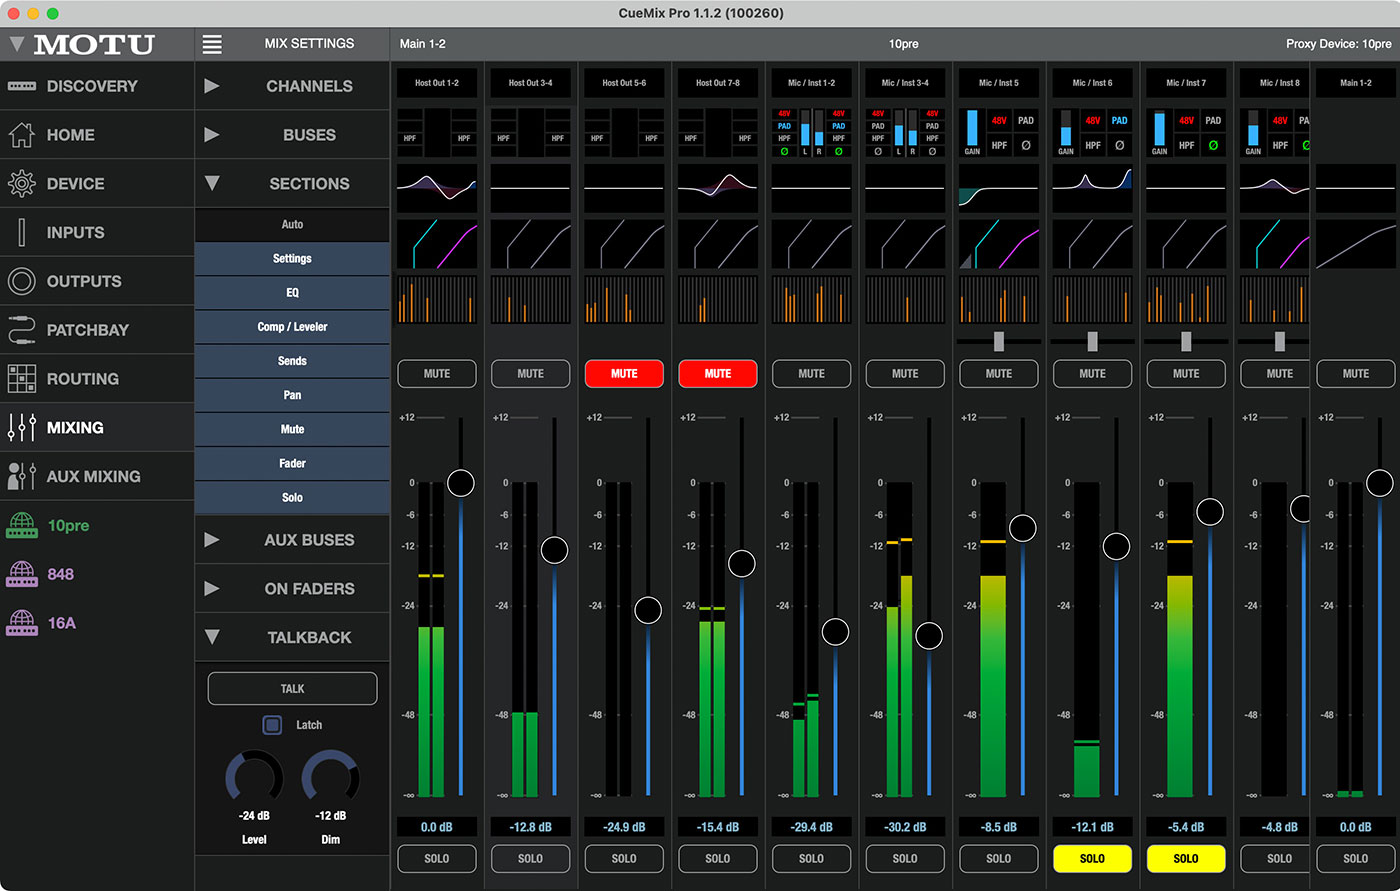Solo the Host Out 1-2 channel

(437, 858)
